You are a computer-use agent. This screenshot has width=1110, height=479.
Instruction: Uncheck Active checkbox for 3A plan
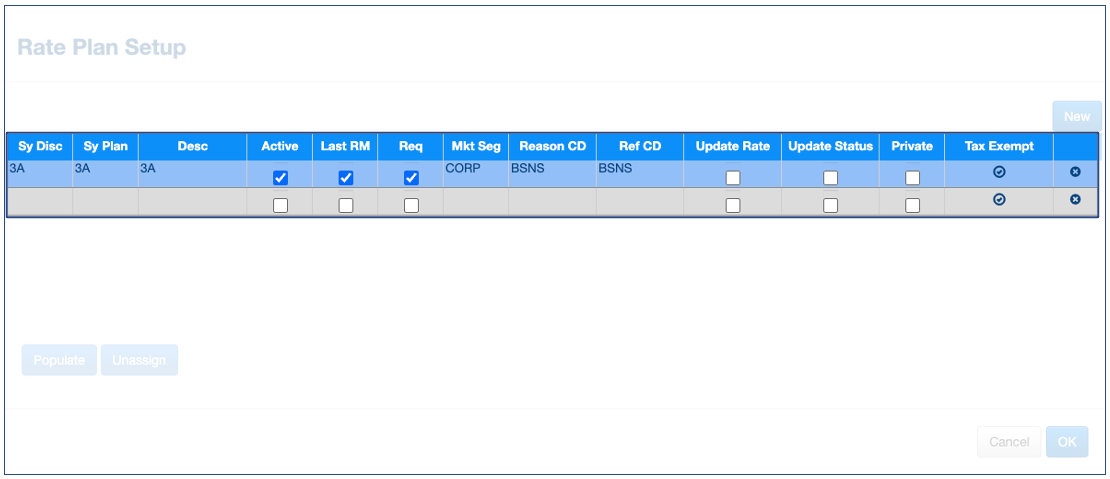click(280, 178)
